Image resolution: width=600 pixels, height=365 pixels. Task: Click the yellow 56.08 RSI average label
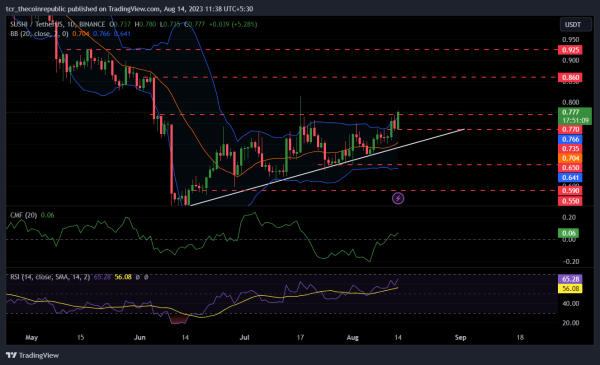[x=570, y=288]
